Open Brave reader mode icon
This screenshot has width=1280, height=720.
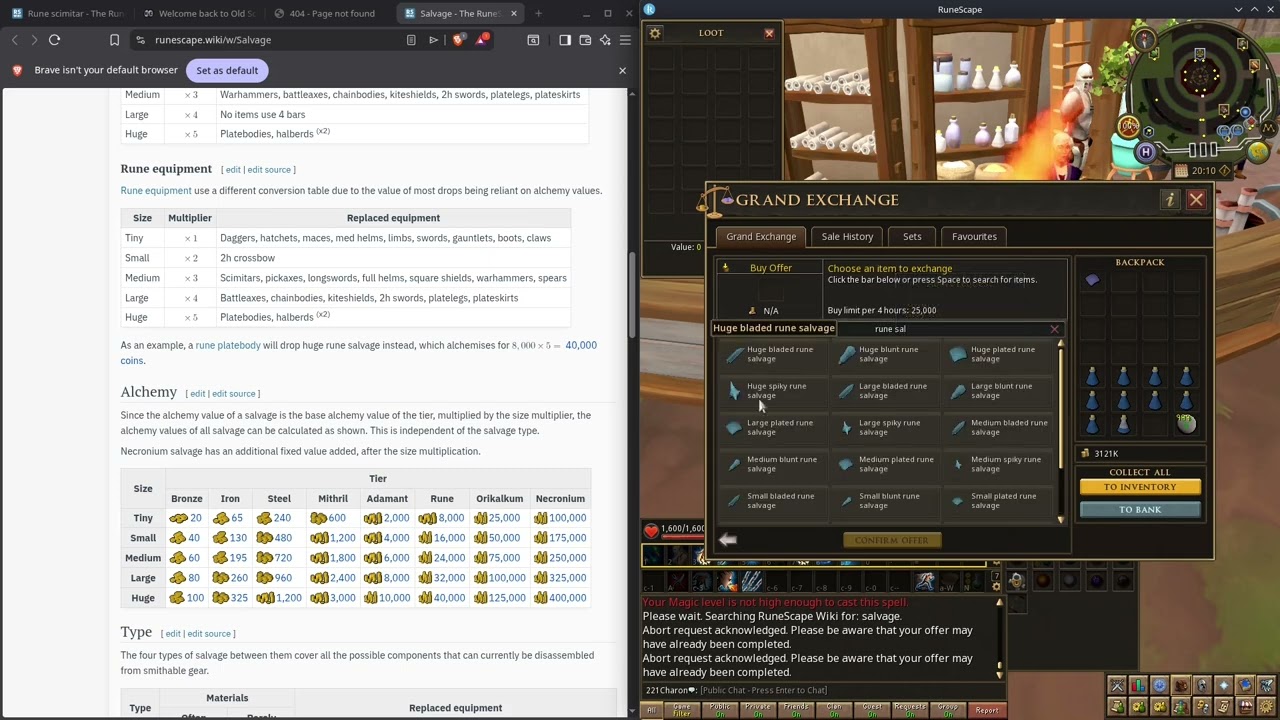click(x=411, y=40)
